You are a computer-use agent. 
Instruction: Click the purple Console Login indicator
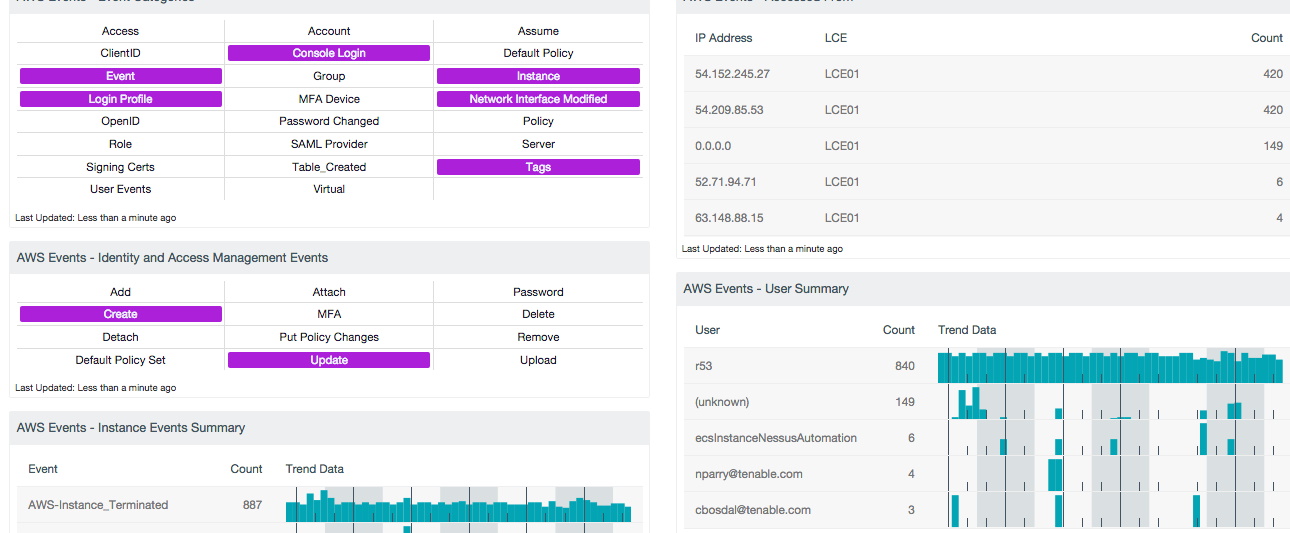pyautogui.click(x=329, y=53)
